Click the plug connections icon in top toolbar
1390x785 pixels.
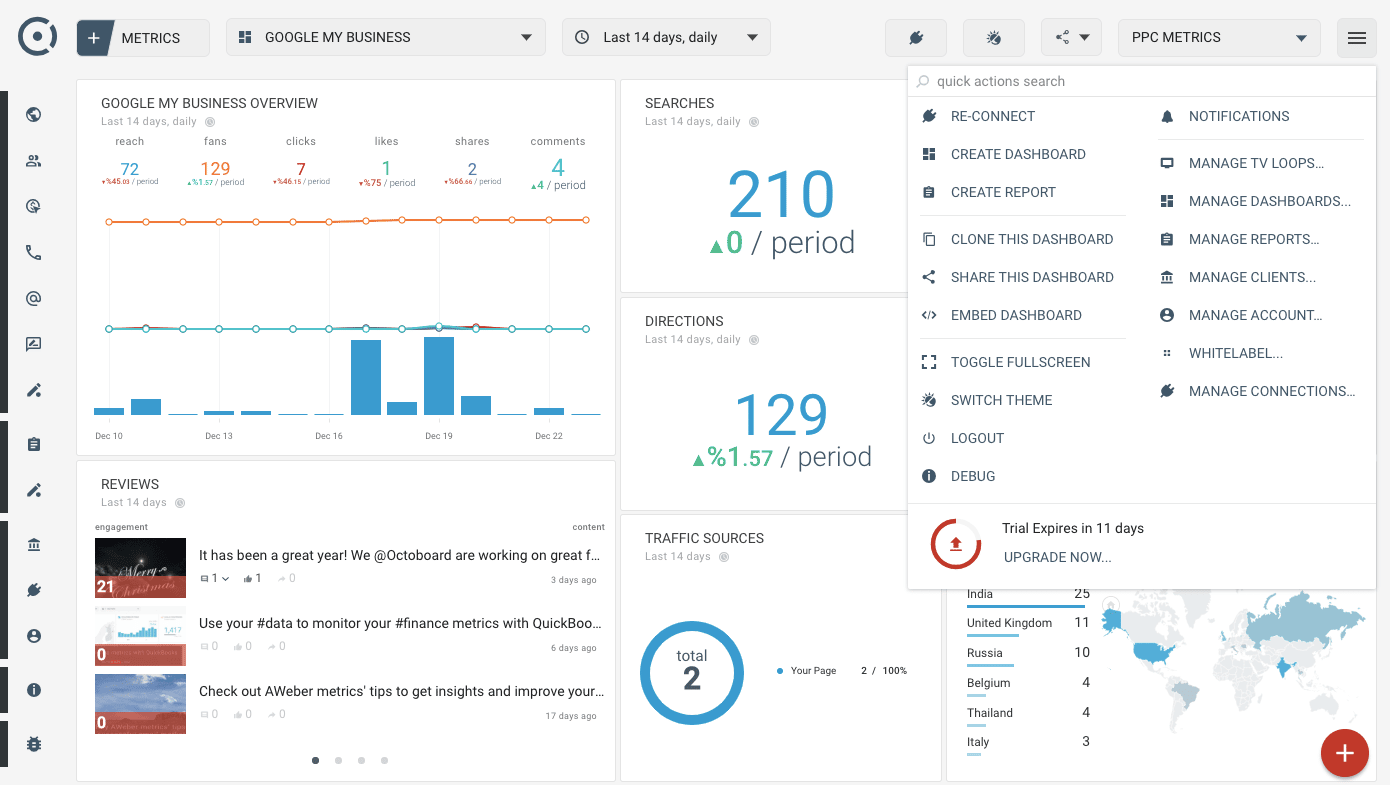pyautogui.click(x=914, y=37)
